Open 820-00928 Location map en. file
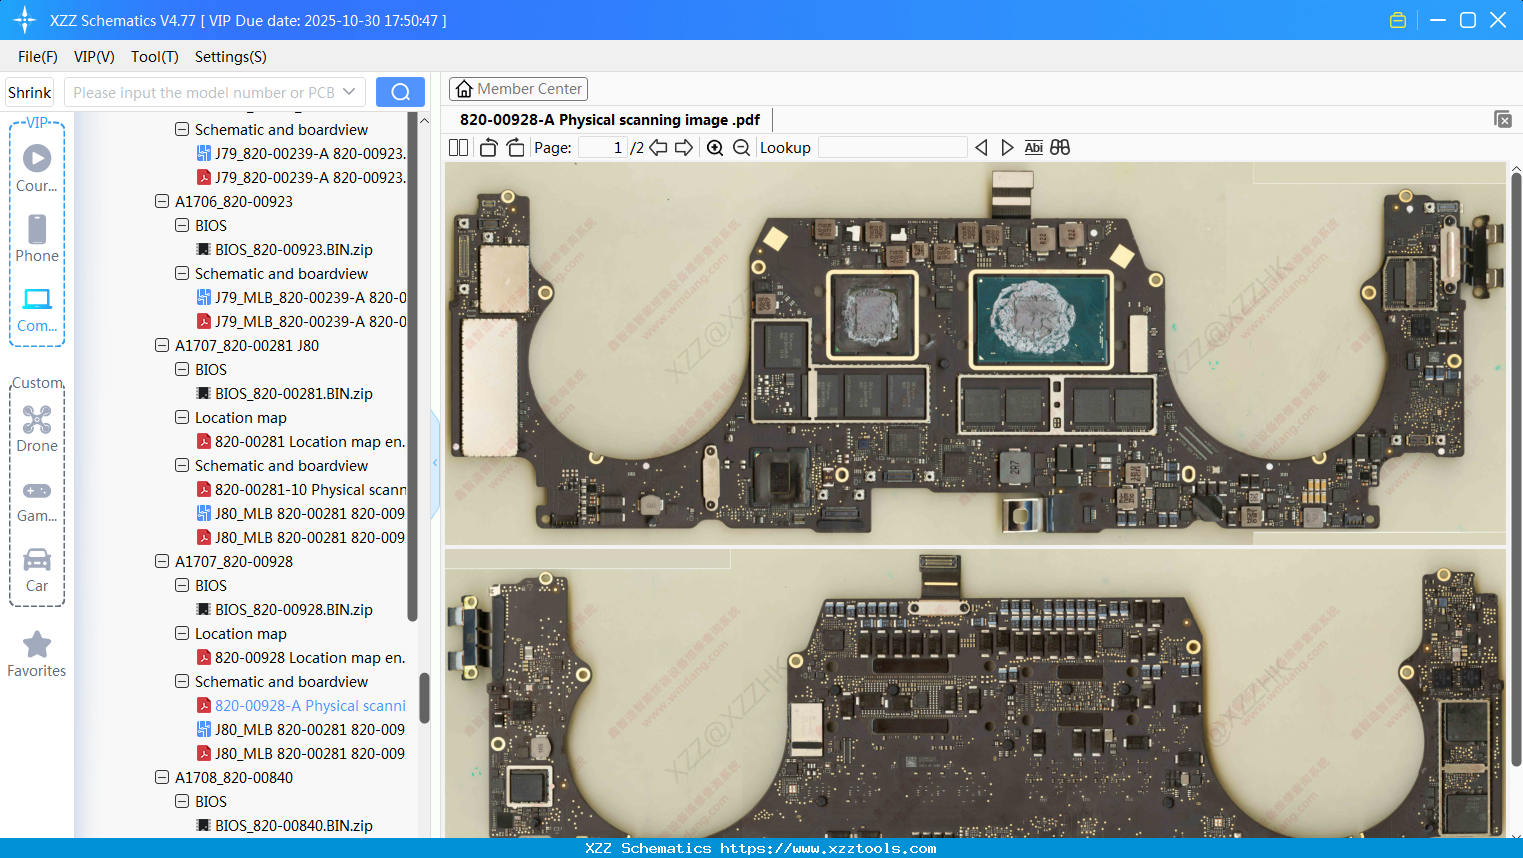 [x=310, y=658]
